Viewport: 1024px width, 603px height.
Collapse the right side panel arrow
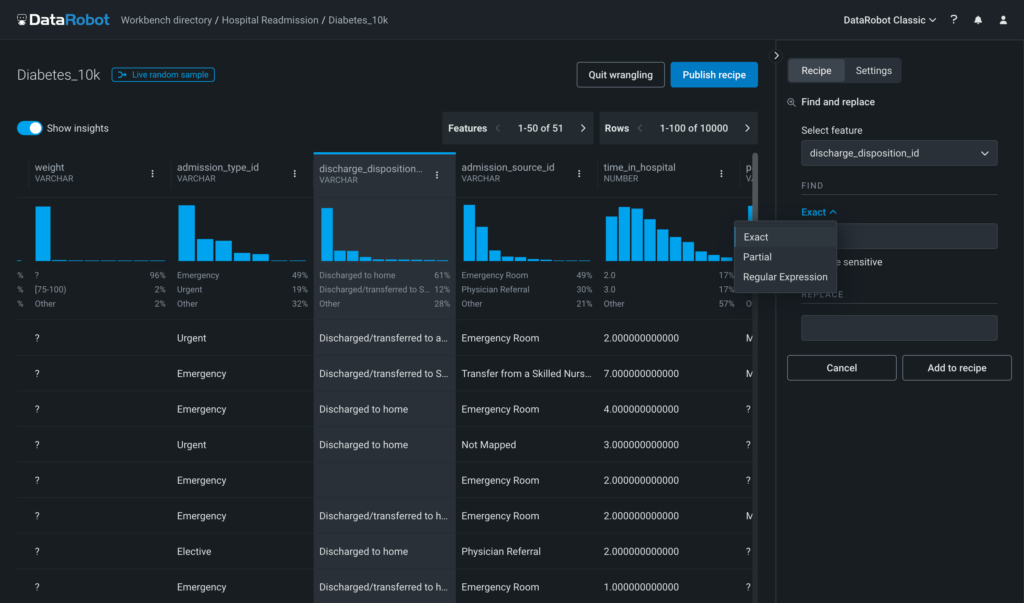pyautogui.click(x=776, y=56)
